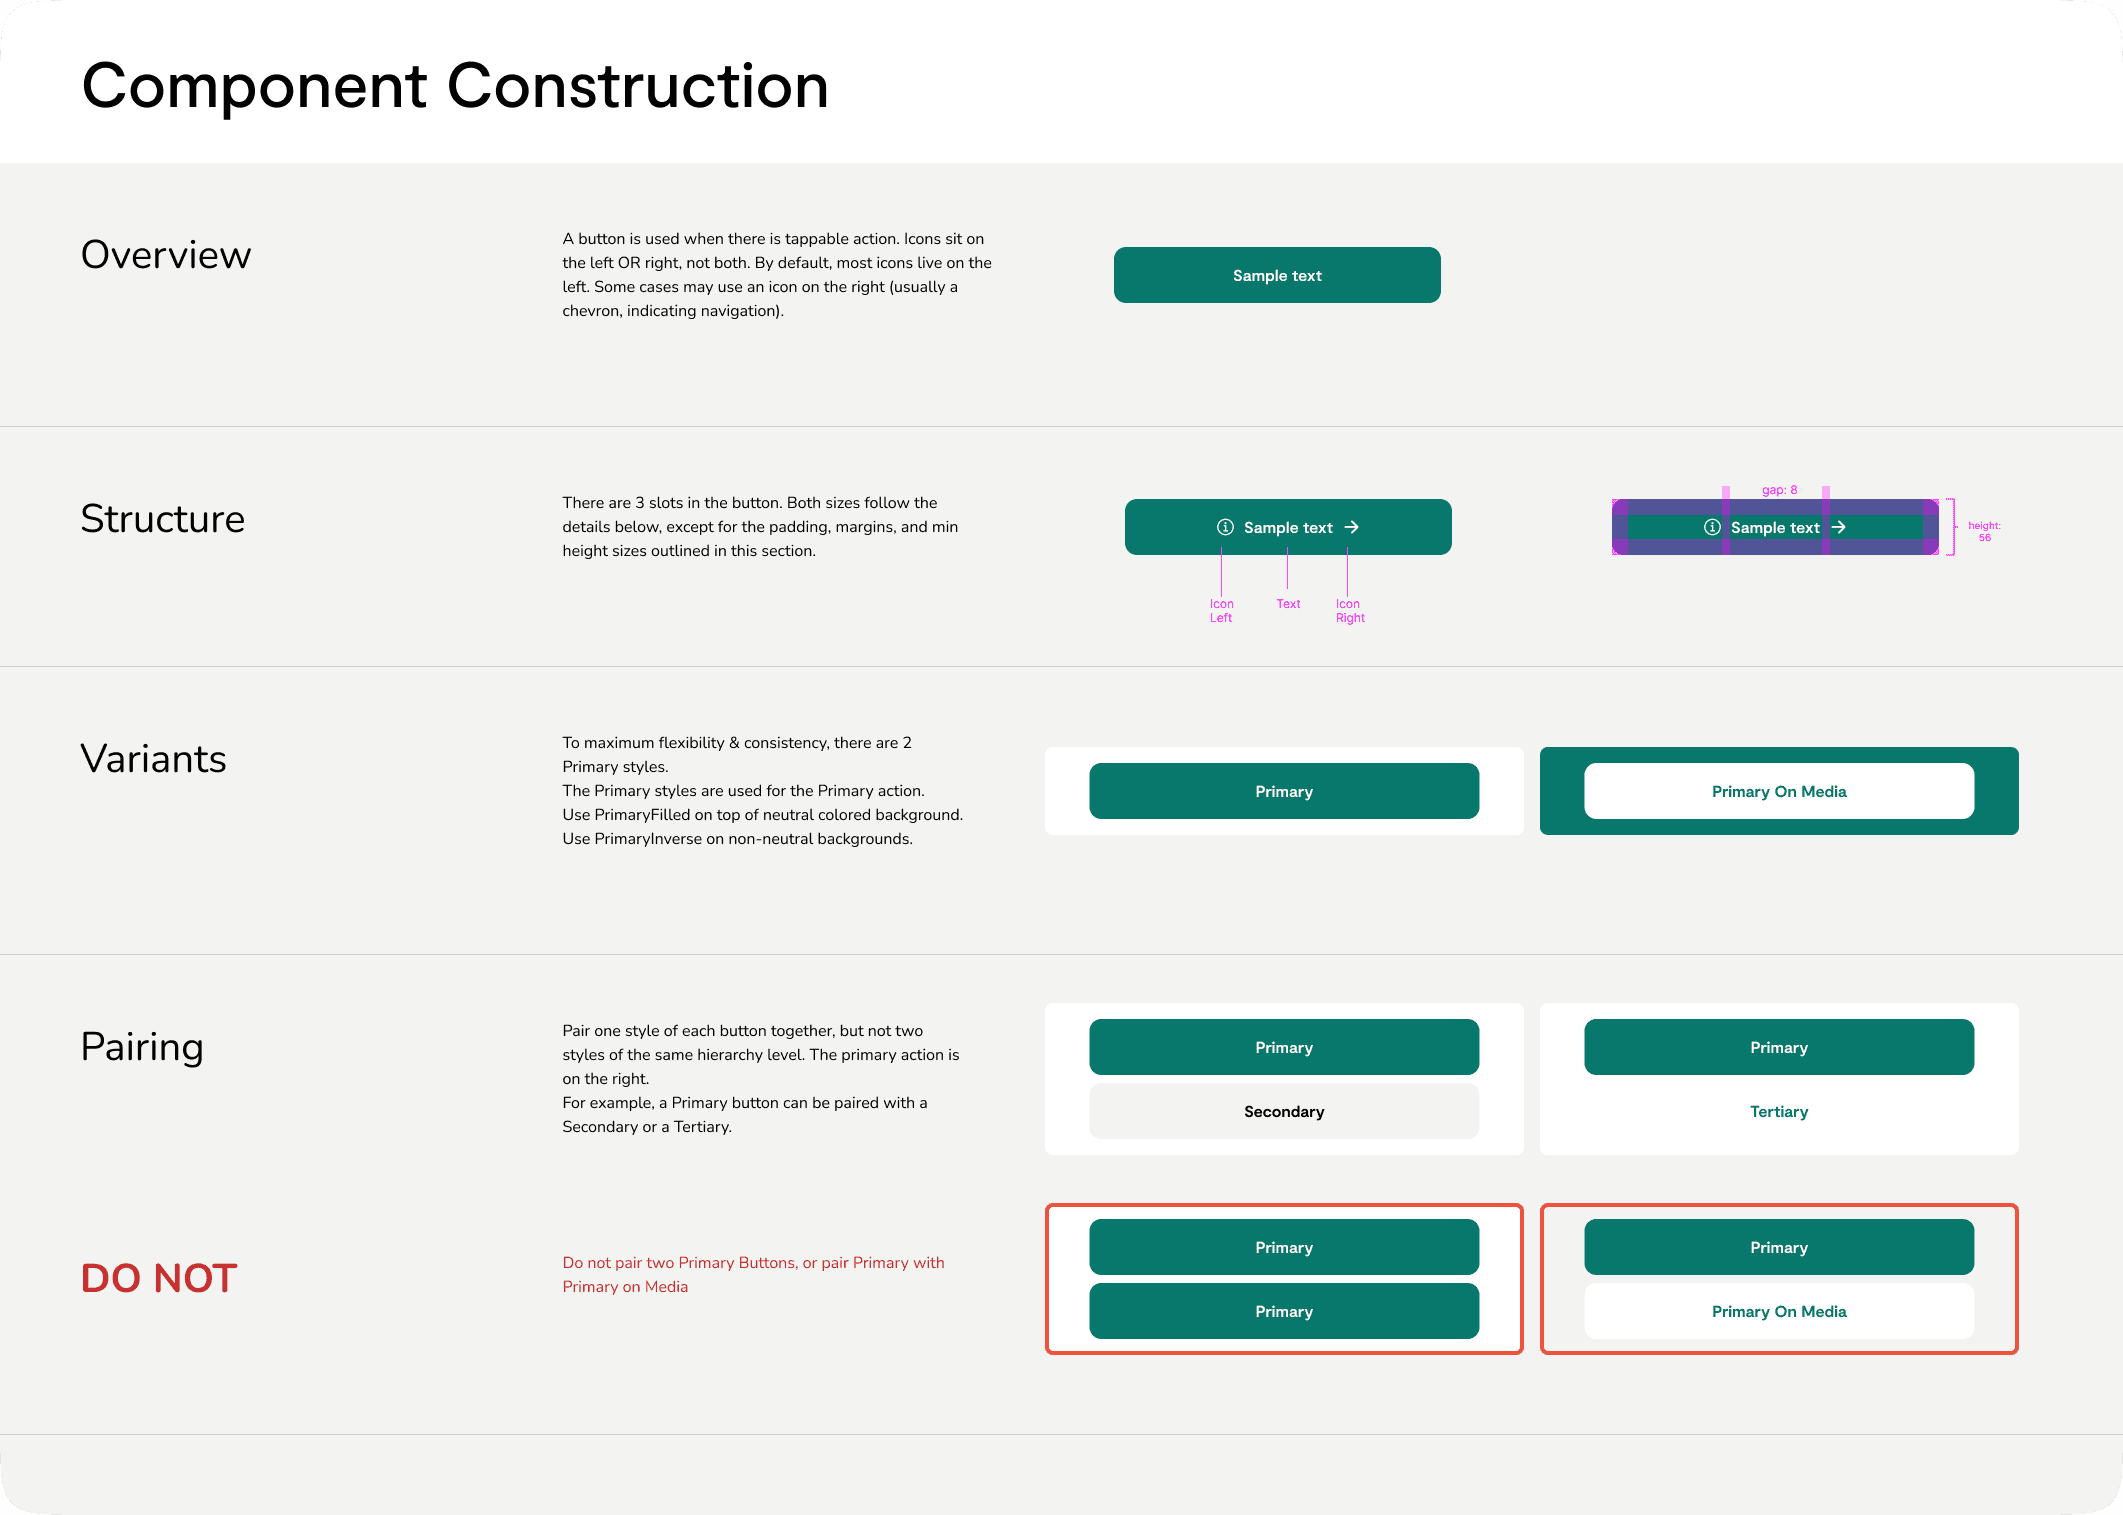Select the Tertiary text button

pos(1778,1111)
